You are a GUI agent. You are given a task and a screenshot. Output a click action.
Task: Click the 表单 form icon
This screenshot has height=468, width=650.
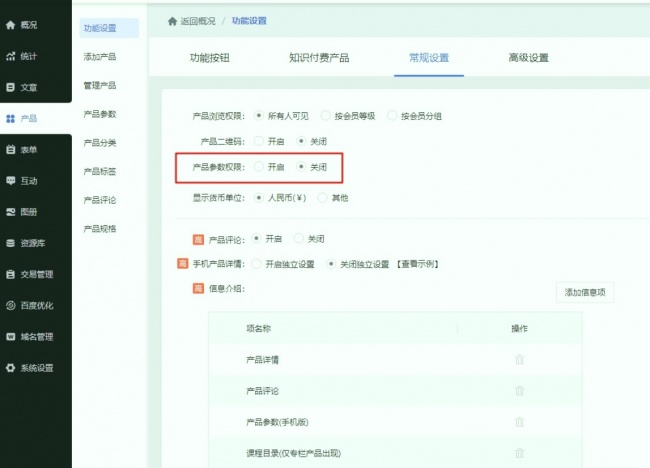pos(10,150)
